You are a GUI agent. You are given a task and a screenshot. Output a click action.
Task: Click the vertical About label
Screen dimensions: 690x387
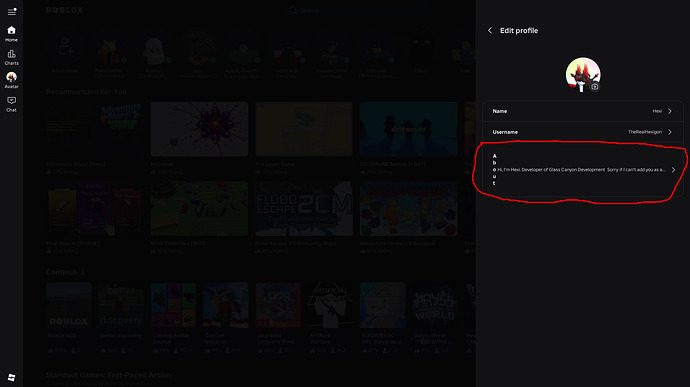tap(495, 170)
